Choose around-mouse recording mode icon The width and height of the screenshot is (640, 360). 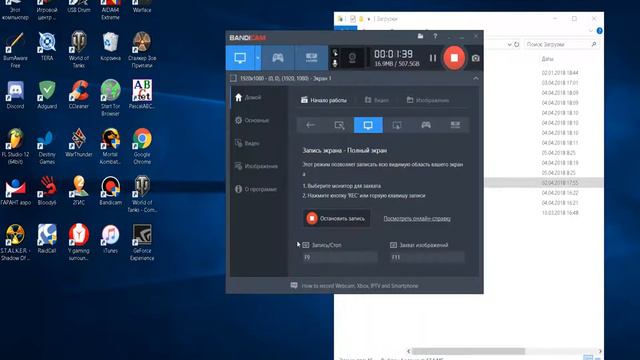[x=397, y=125]
